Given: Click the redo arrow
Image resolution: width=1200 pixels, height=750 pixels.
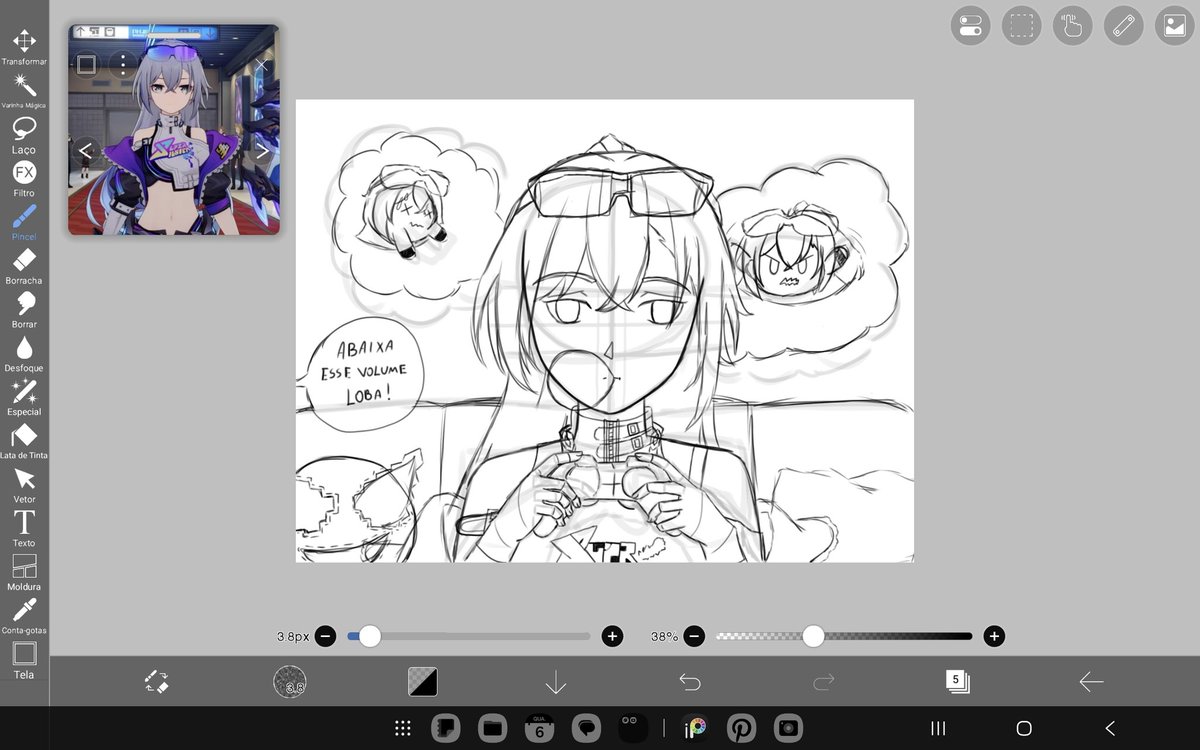Looking at the screenshot, I should pyautogui.click(x=824, y=682).
